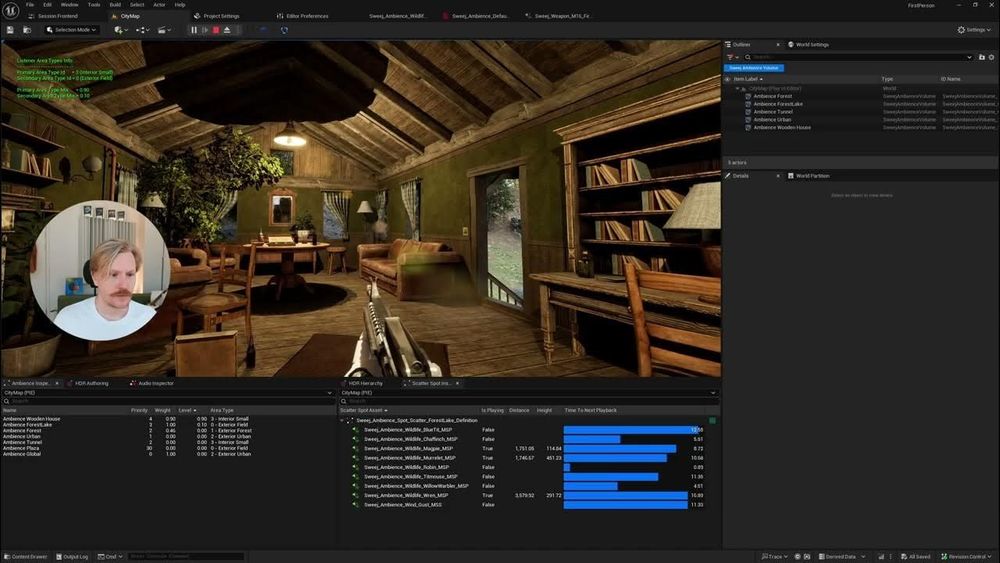Select Ambience Wooden House in the Outliner
This screenshot has height=563, width=1000.
point(782,128)
